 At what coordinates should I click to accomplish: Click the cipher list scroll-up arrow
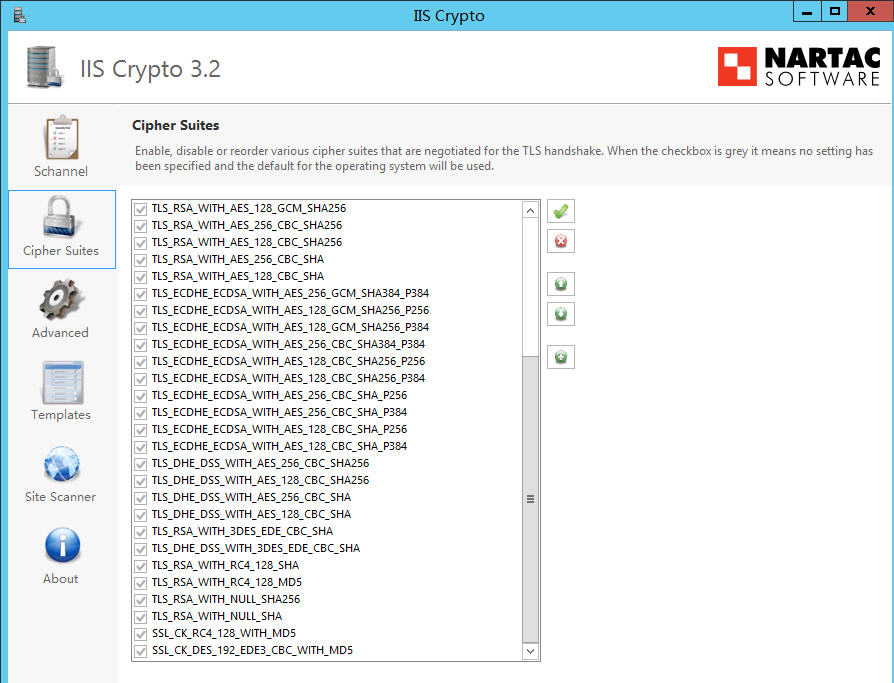531,209
